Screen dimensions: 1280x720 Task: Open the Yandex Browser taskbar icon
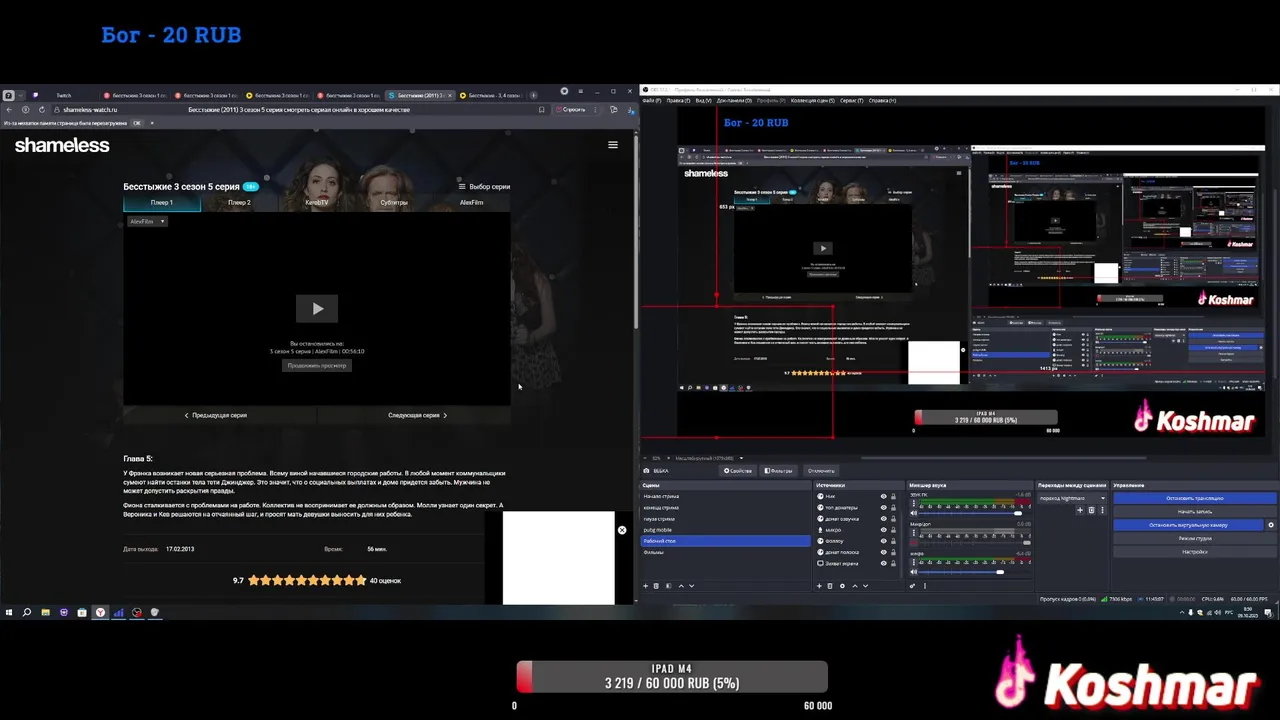point(100,612)
